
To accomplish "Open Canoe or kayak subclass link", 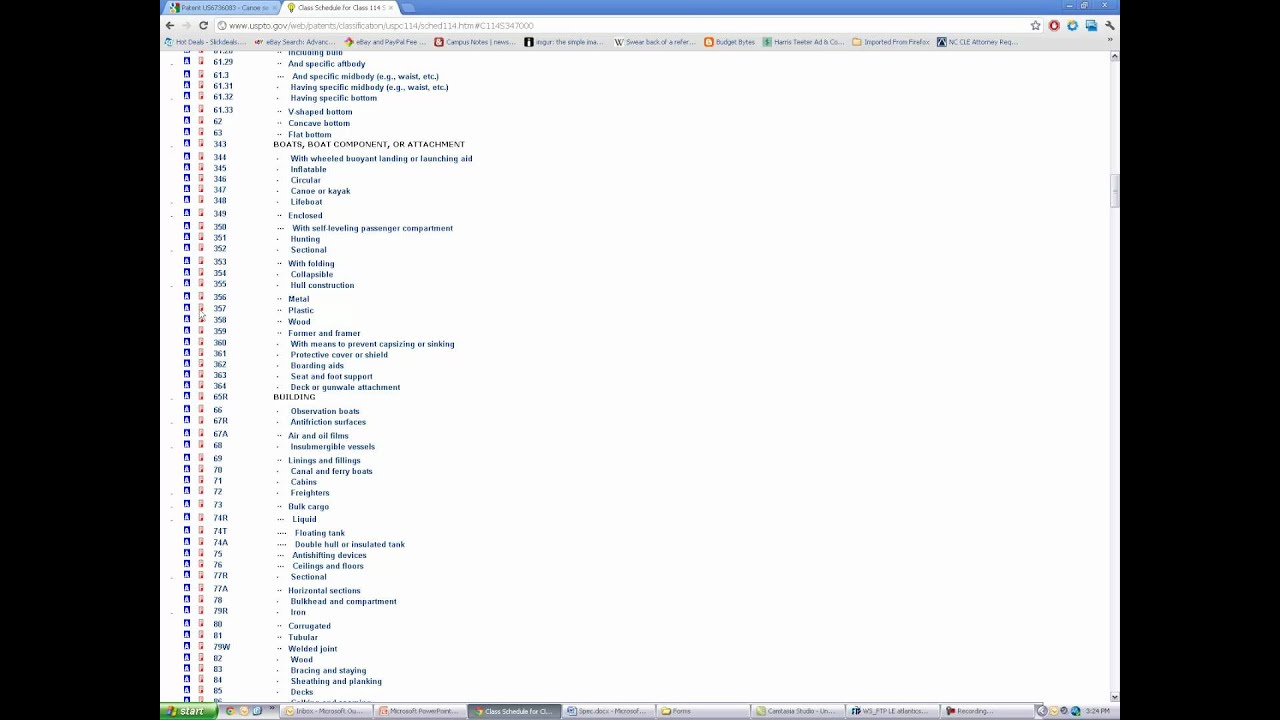I will click(x=320, y=191).
